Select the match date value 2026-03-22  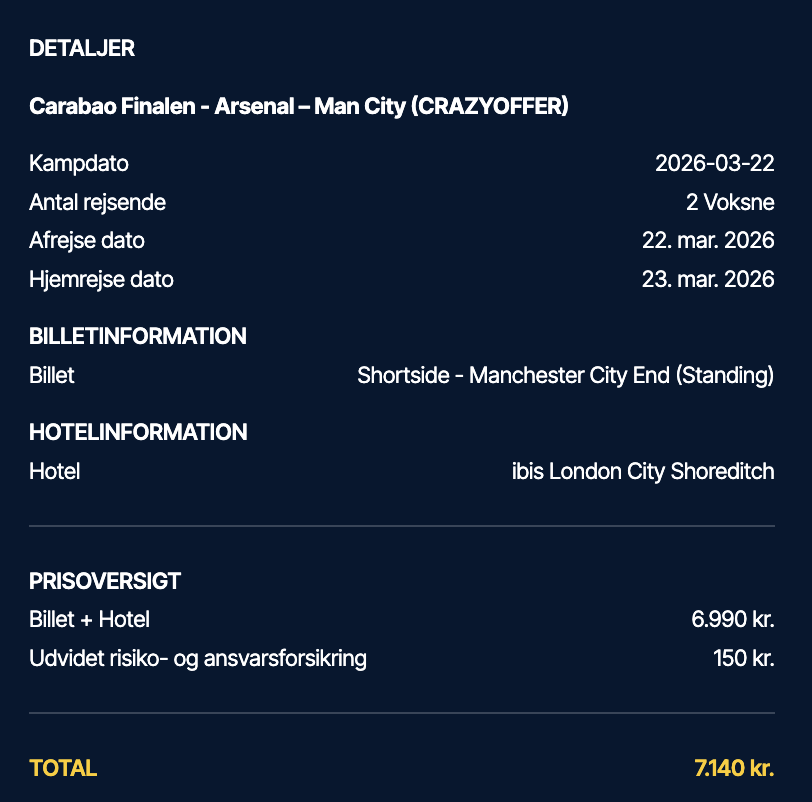(x=714, y=163)
